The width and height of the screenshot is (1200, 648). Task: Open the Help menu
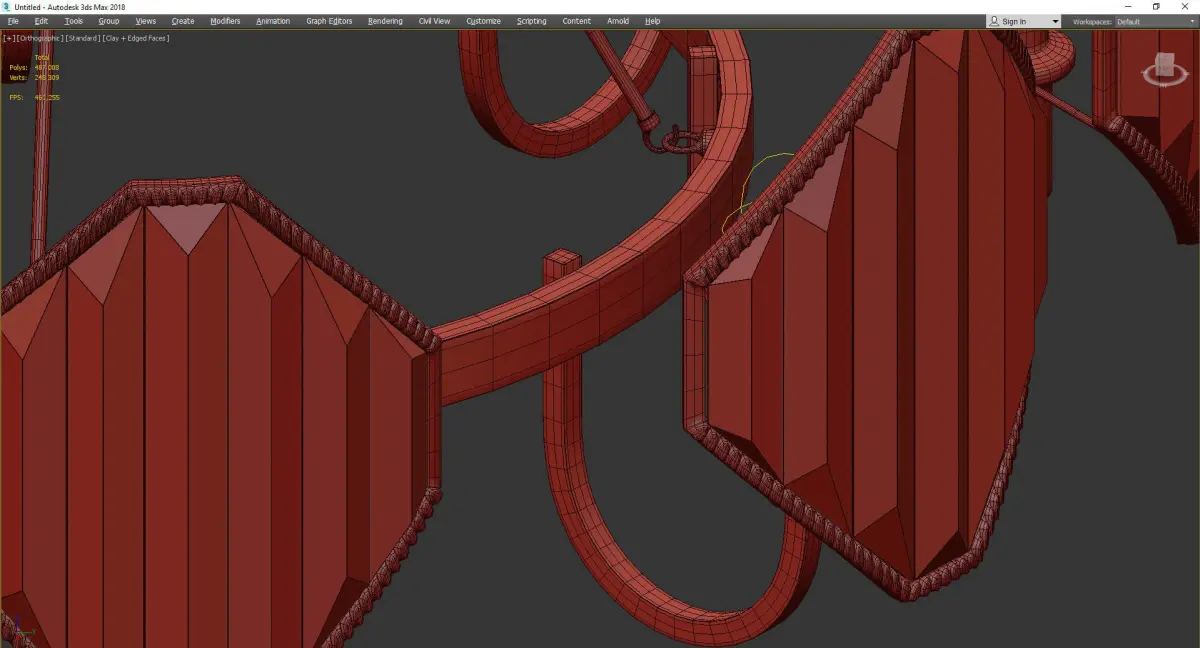point(653,21)
